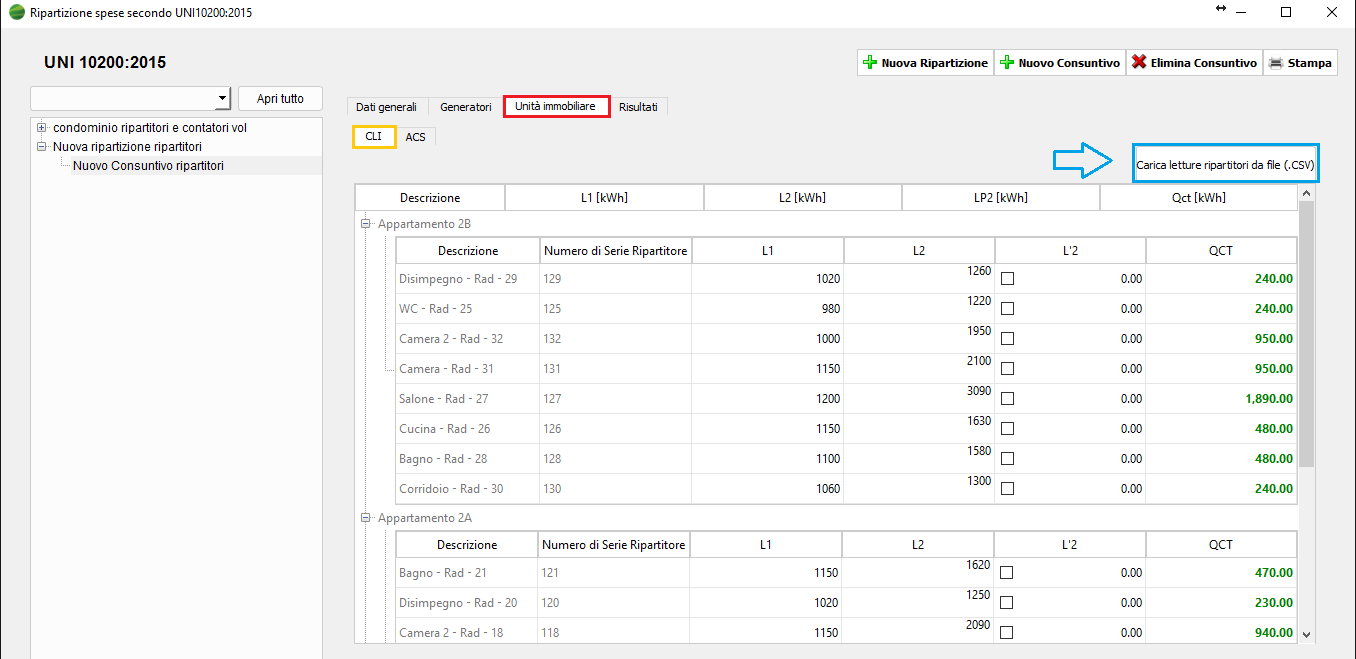This screenshot has width=1356, height=659.
Task: Check the L'2 box for Bagno - Rad - 21
Action: tap(1007, 573)
